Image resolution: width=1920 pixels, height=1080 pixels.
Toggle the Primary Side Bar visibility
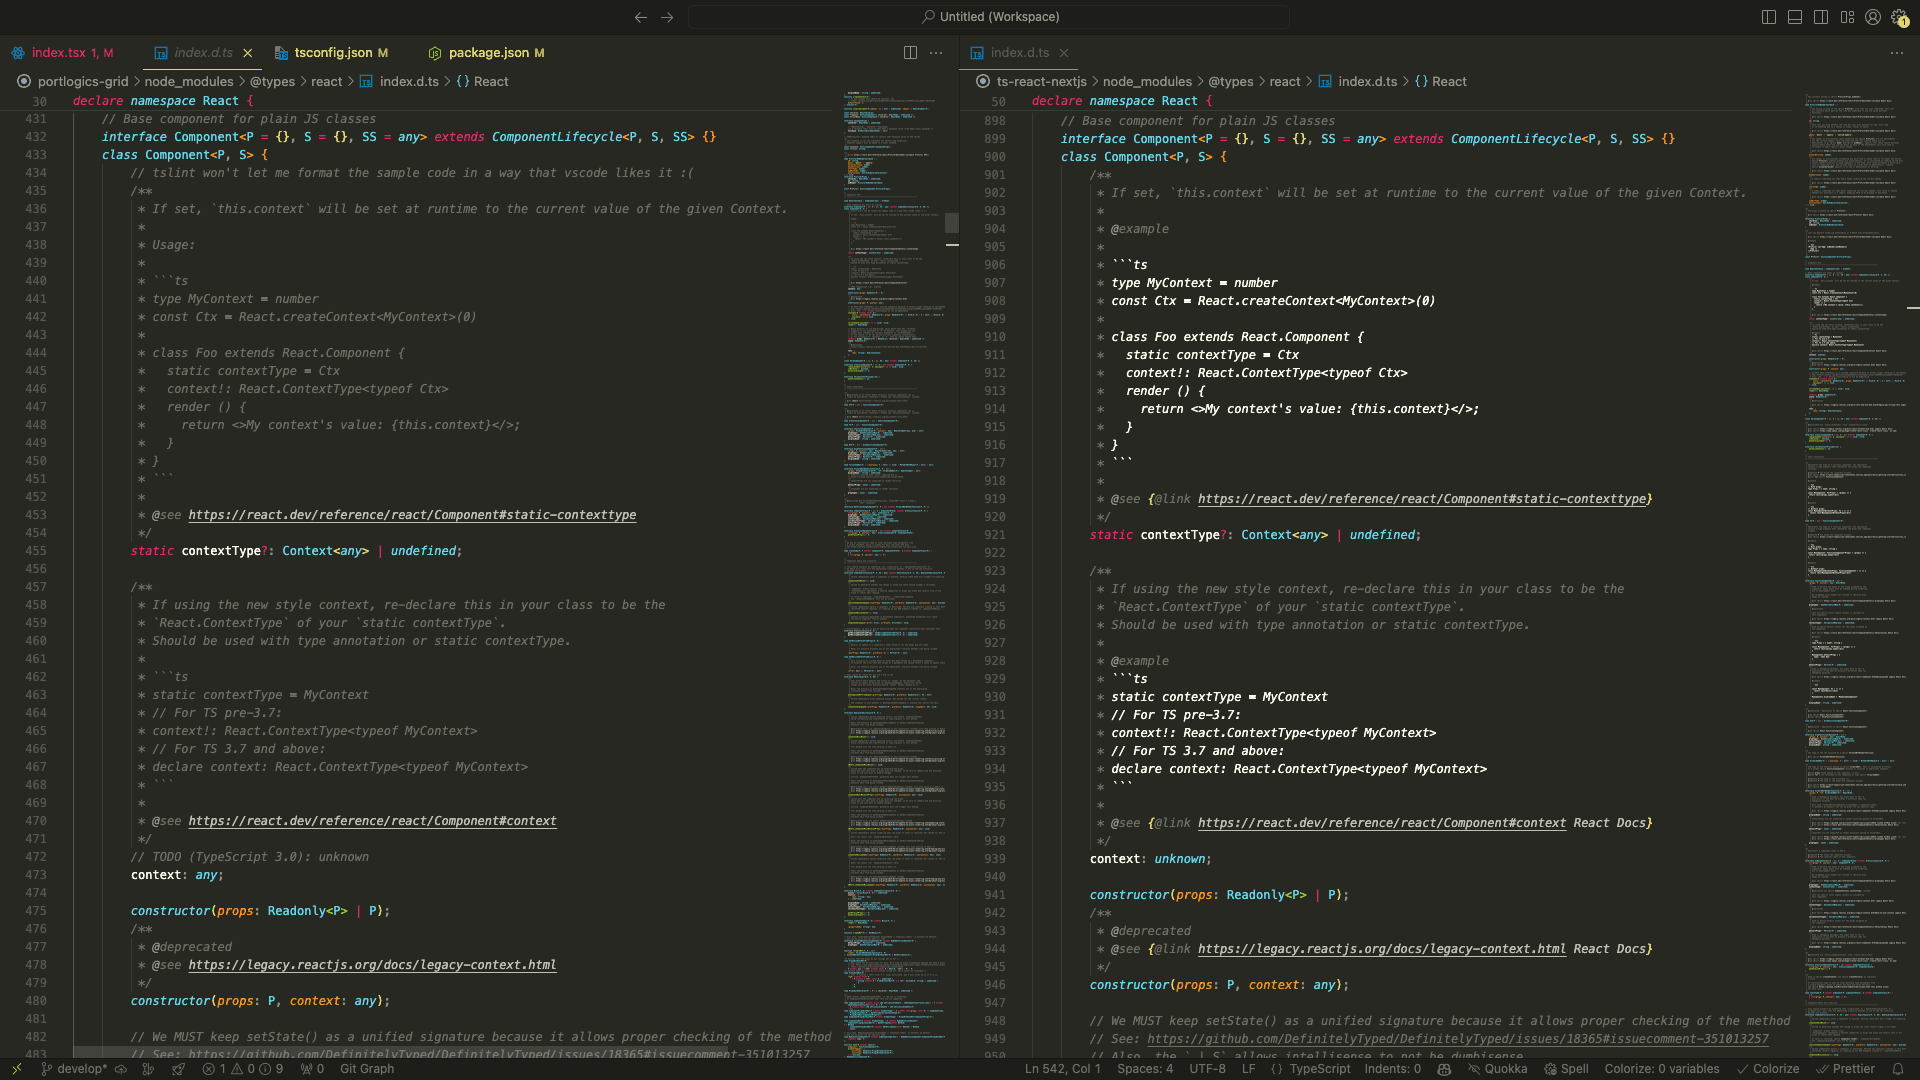tap(1769, 17)
